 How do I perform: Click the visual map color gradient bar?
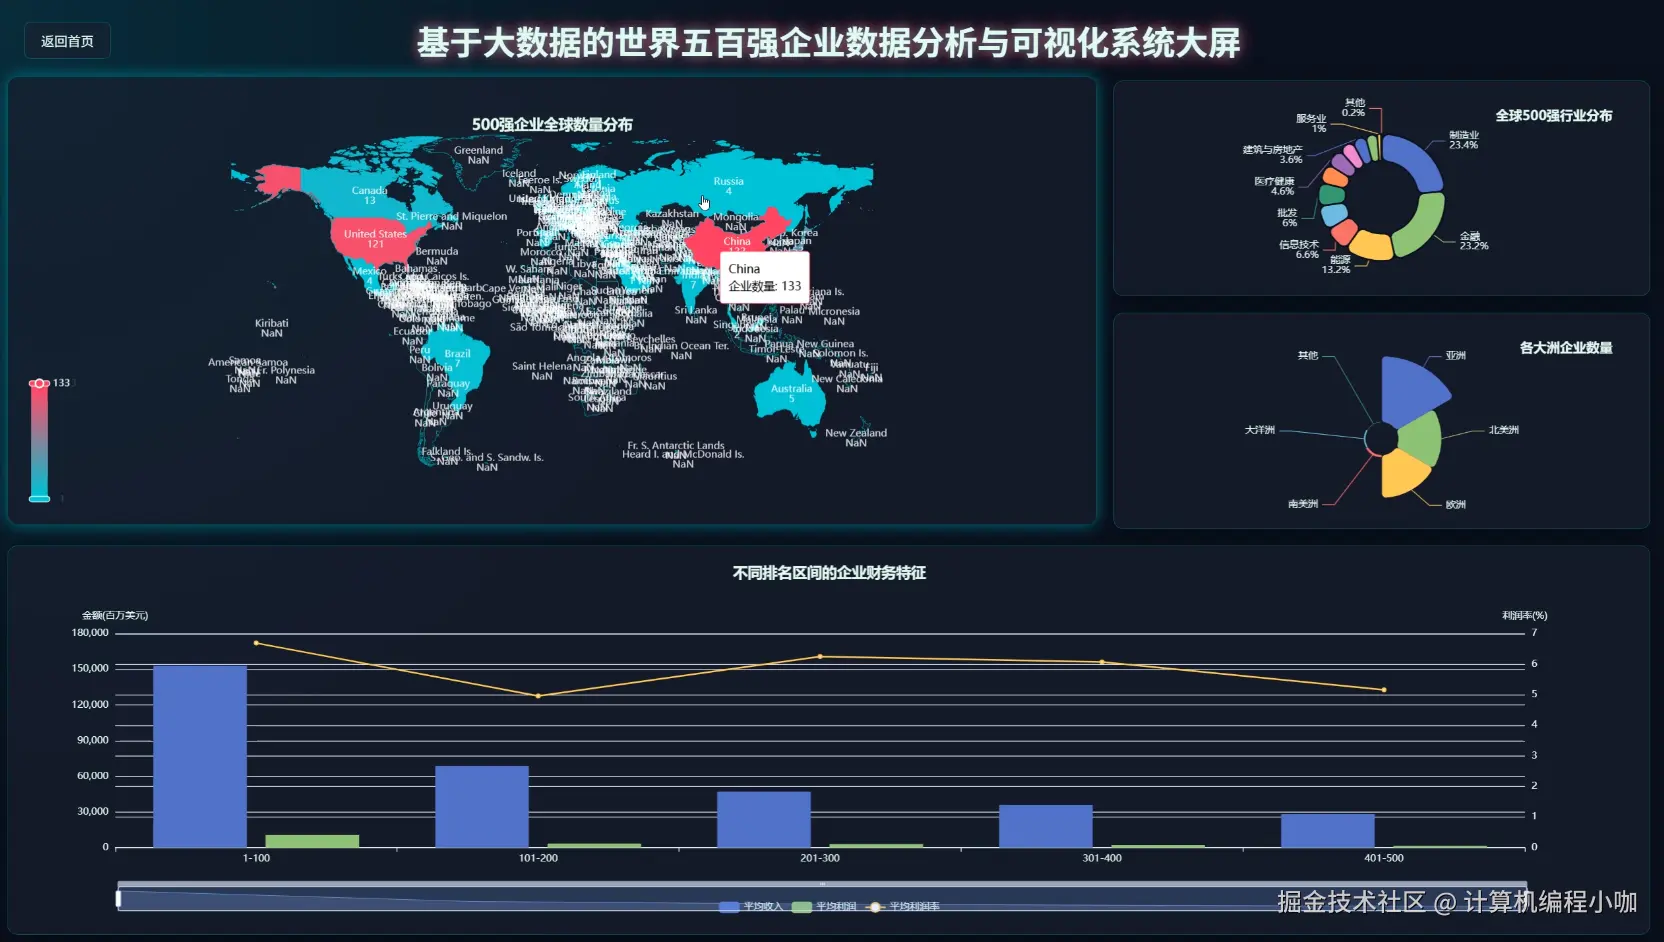(39, 440)
